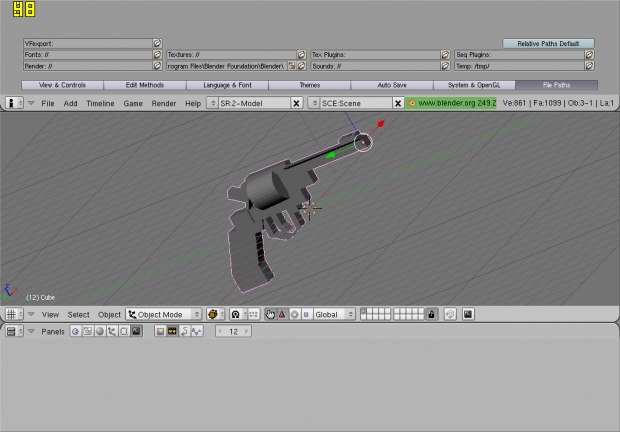
Task: Click the current frame number 12 field
Action: tap(233, 331)
